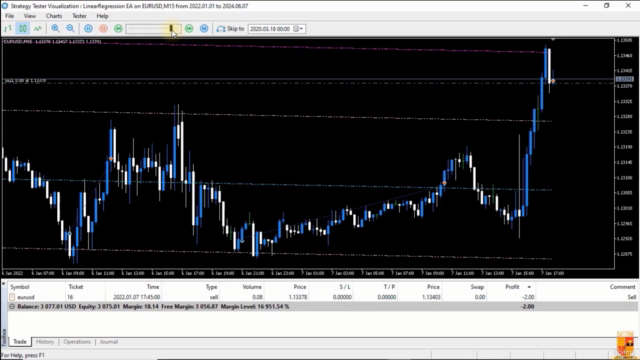Image resolution: width=640 pixels, height=360 pixels.
Task: Step forward to the next tick
Action: [204, 29]
